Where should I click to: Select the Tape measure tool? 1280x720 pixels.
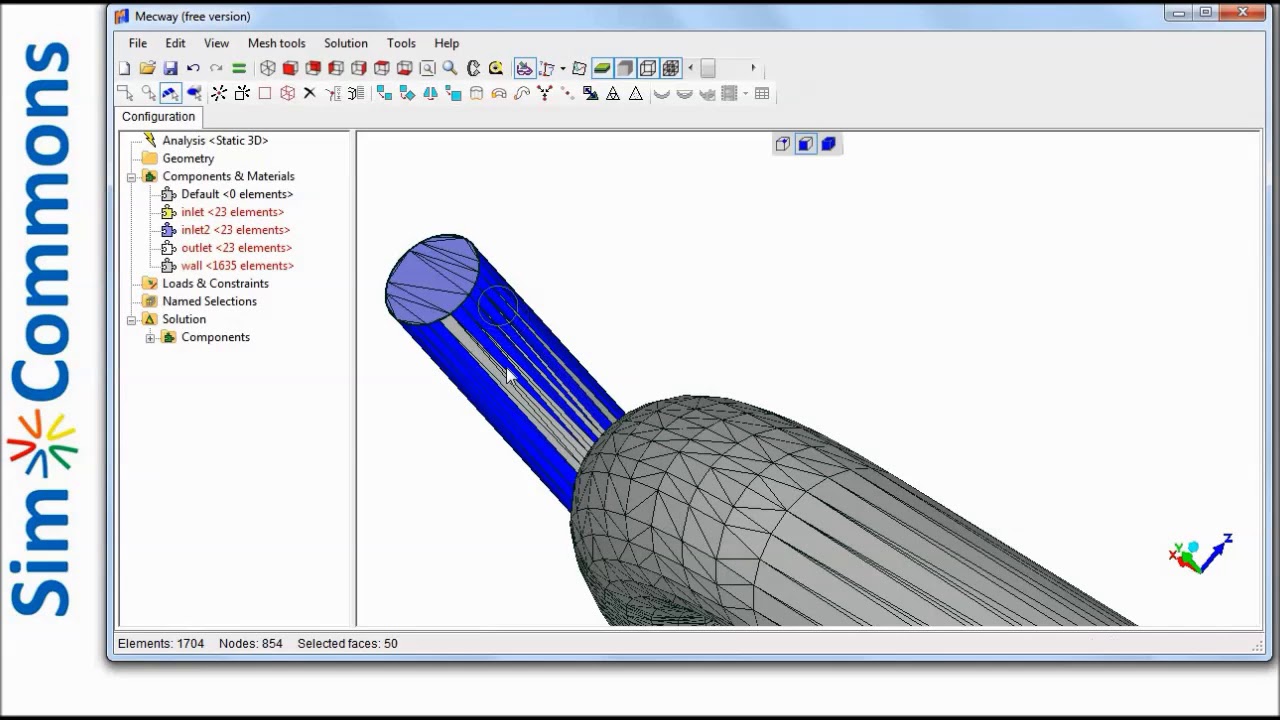click(496, 68)
